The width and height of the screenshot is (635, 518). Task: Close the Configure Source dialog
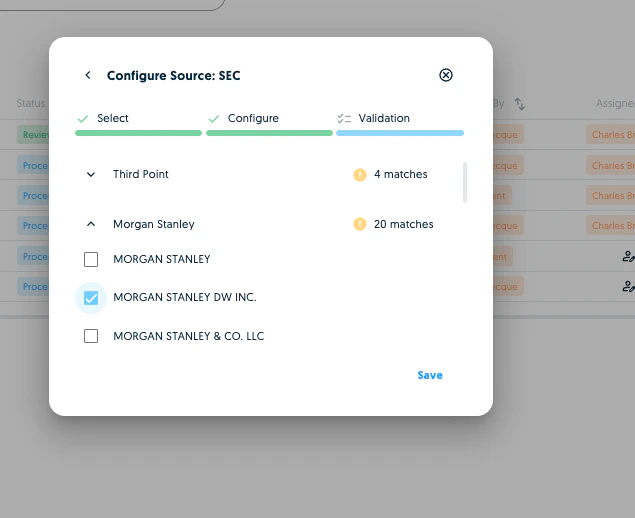tap(445, 75)
